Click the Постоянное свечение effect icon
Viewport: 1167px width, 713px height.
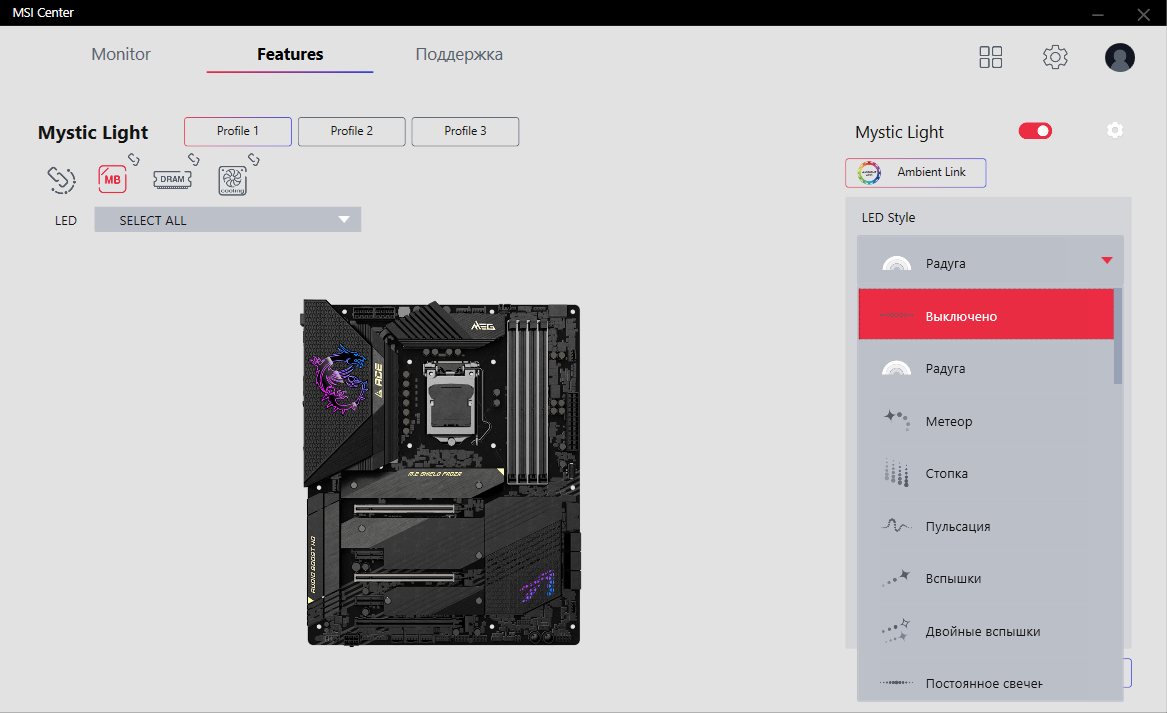pyautogui.click(x=896, y=682)
